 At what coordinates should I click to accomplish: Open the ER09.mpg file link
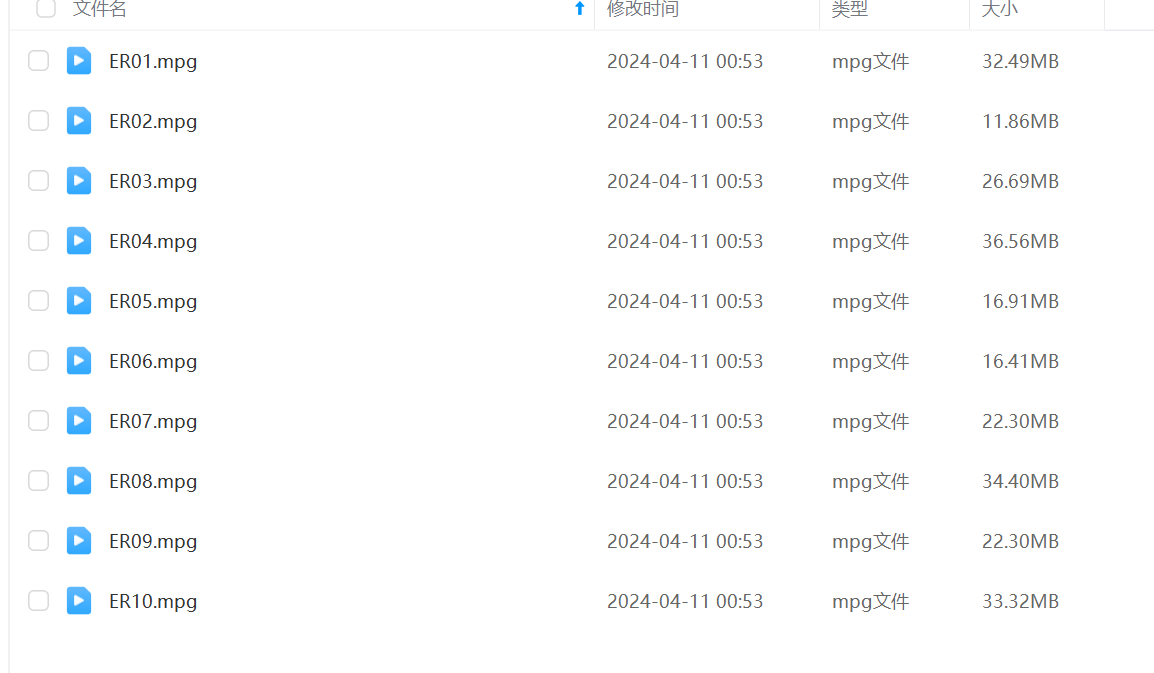(x=153, y=541)
